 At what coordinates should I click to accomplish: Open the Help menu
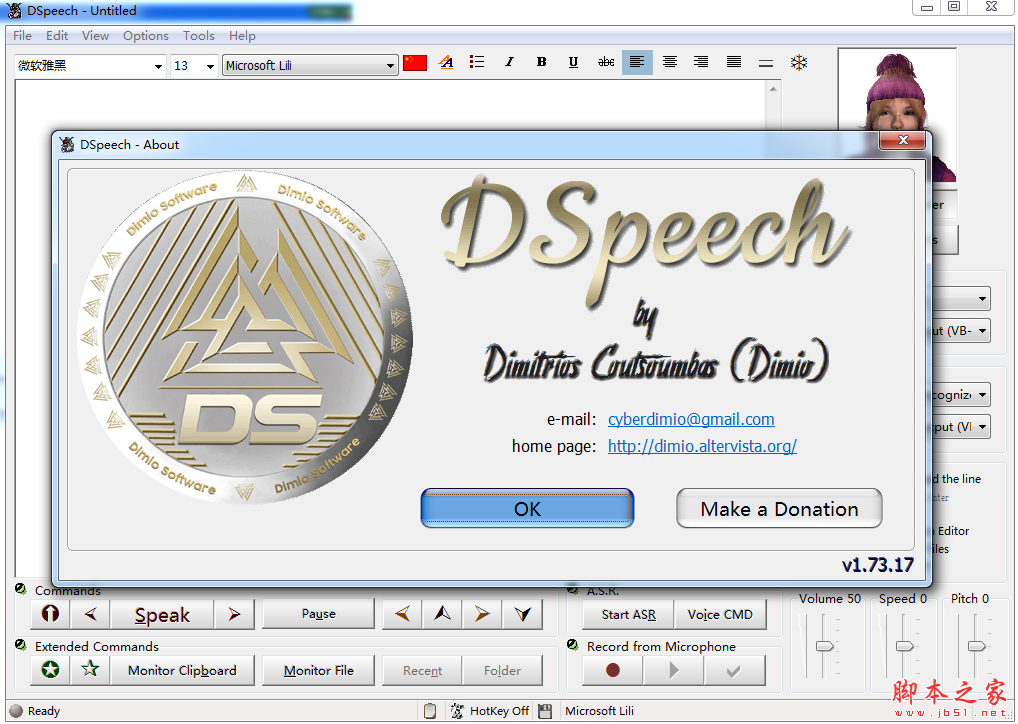[x=242, y=36]
